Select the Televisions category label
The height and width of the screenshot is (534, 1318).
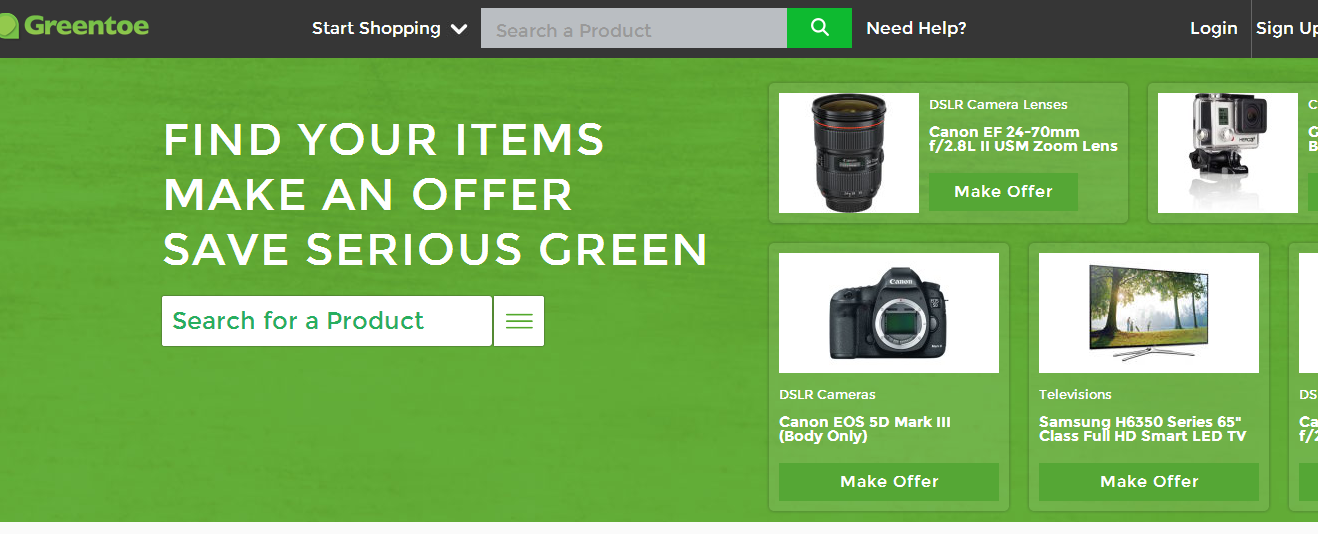(x=1075, y=395)
